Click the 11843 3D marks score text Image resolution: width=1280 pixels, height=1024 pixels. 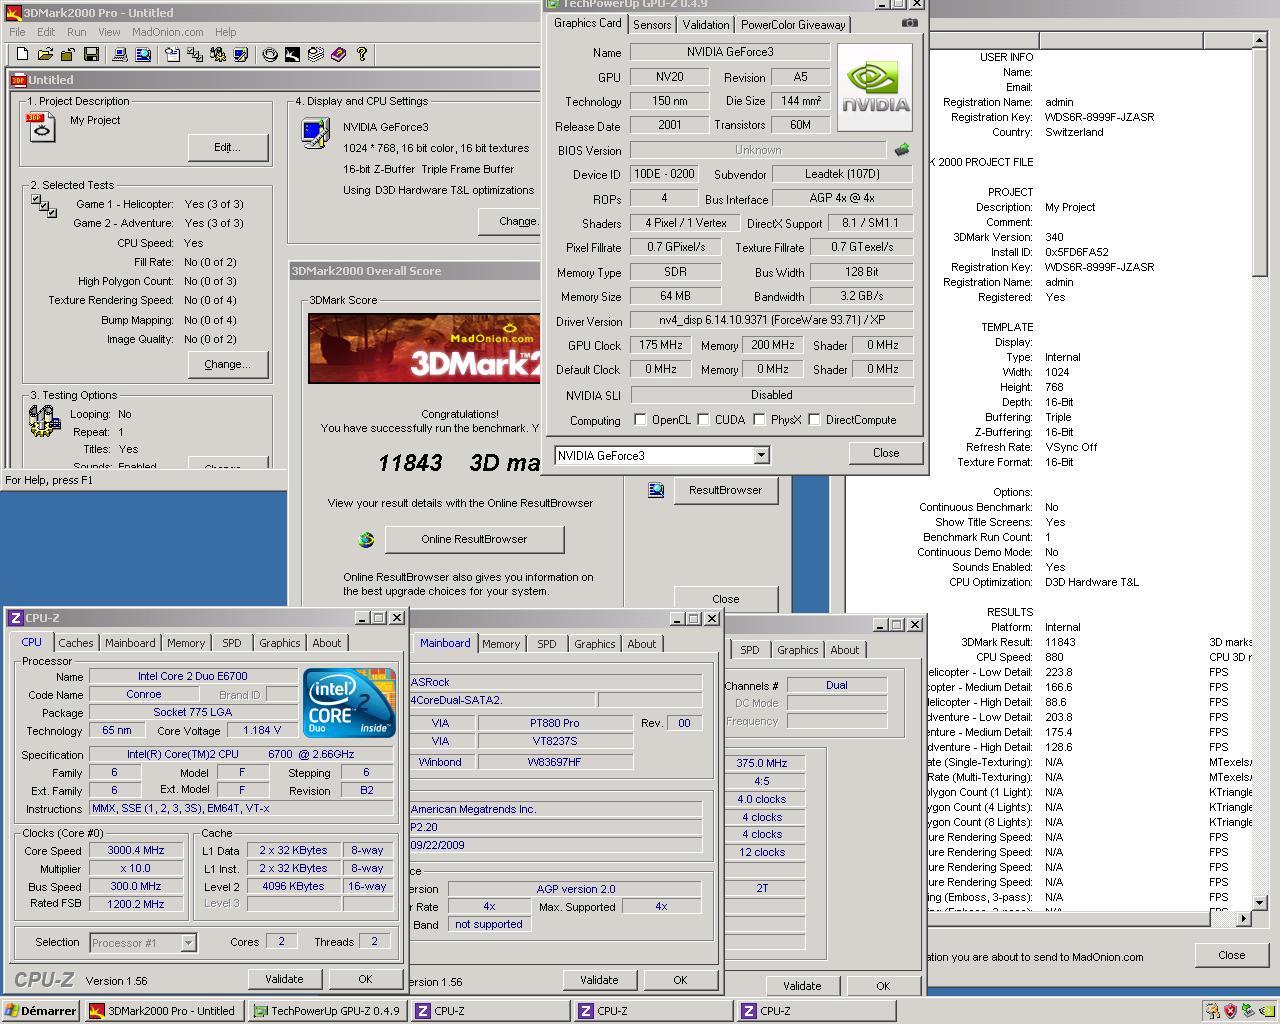tap(460, 463)
